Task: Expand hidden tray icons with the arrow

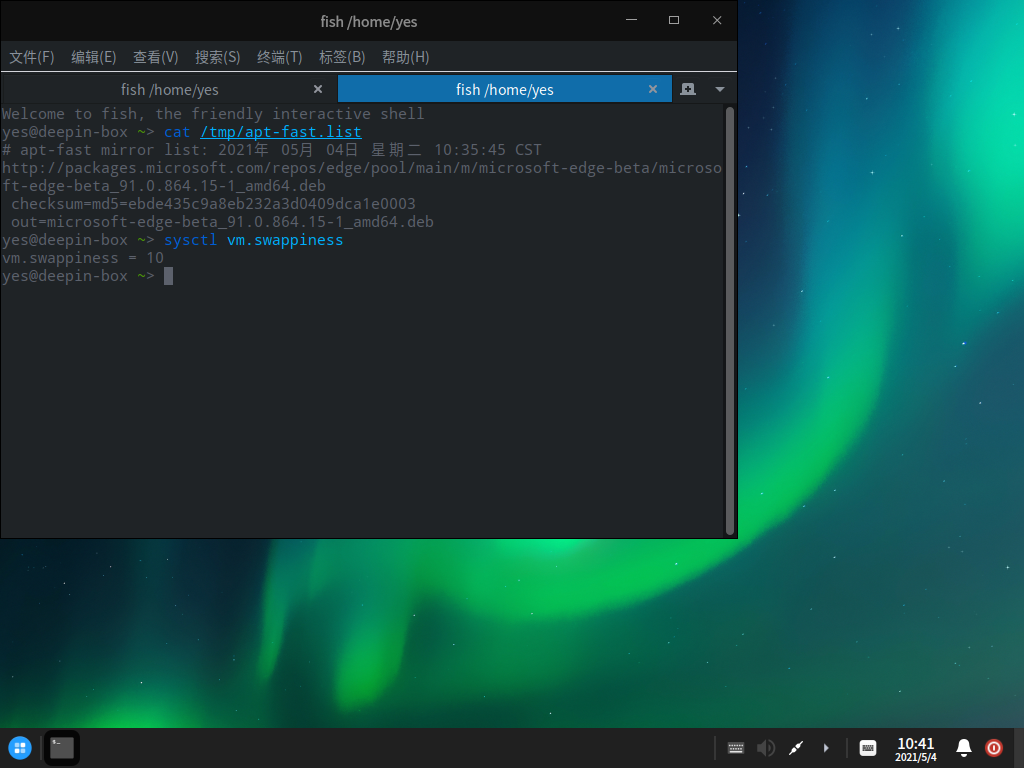Action: tap(826, 747)
